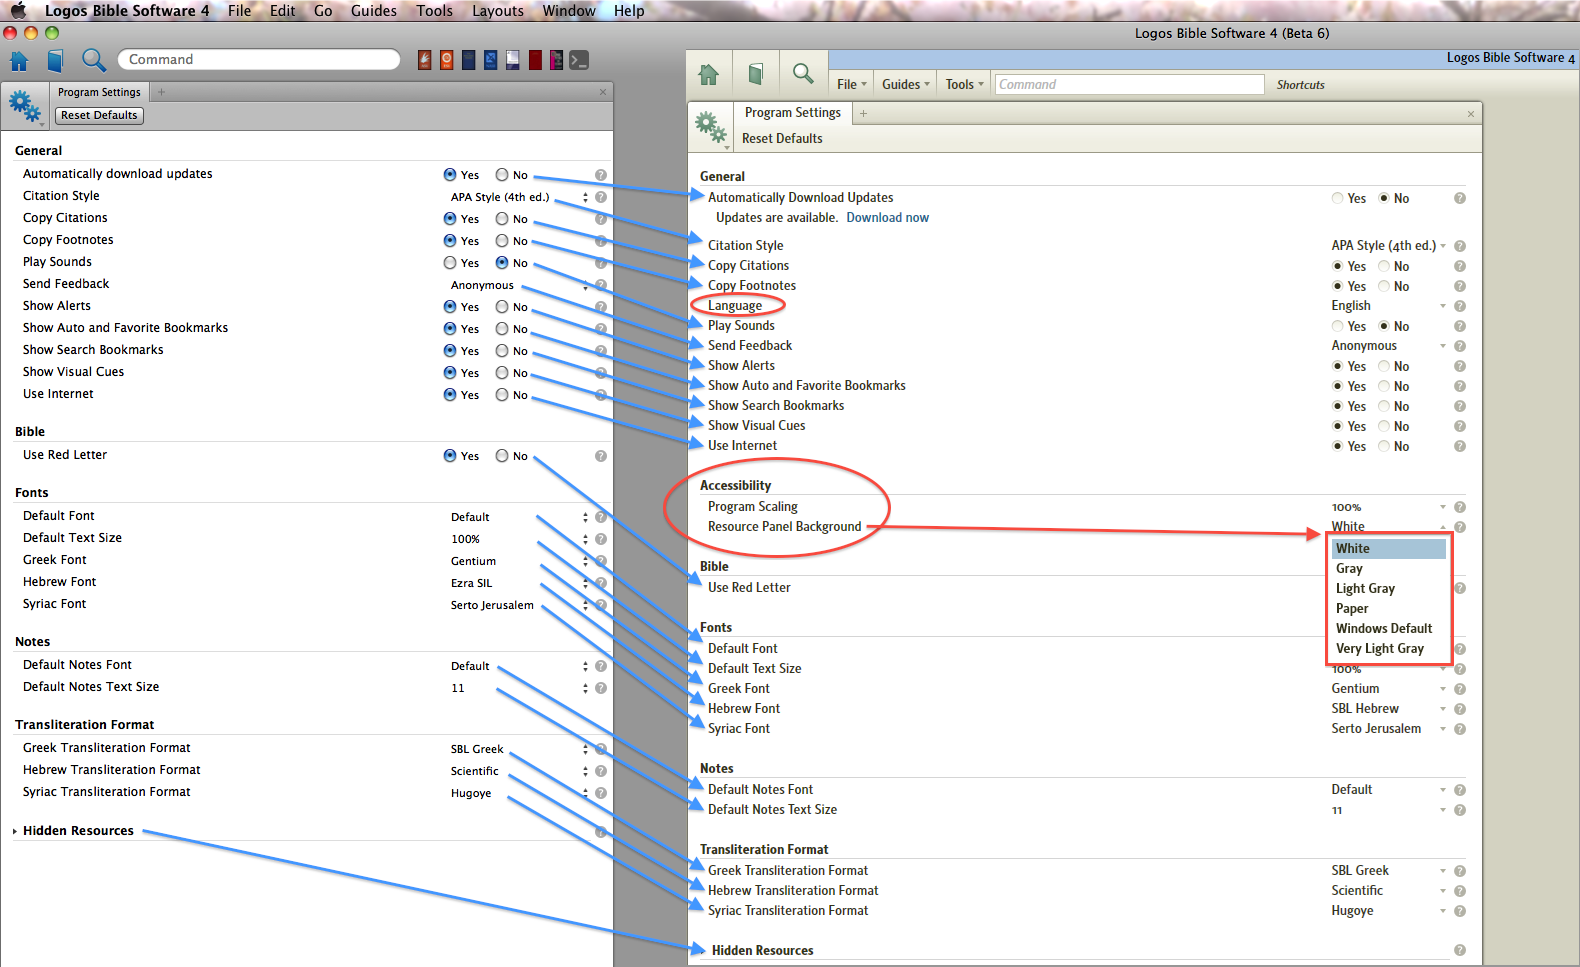Open Help menu in macOS menu bar
This screenshot has width=1580, height=967.
629,11
